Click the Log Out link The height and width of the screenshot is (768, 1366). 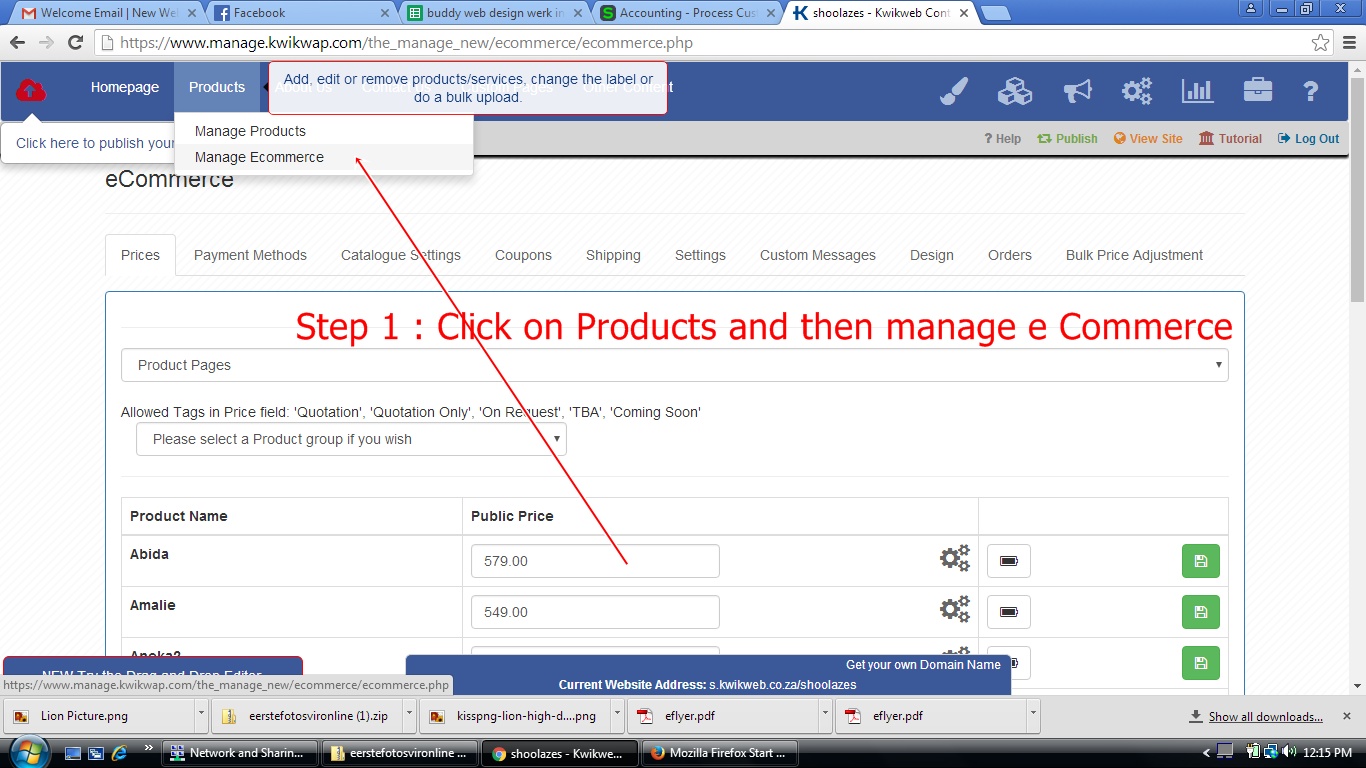coord(1308,139)
